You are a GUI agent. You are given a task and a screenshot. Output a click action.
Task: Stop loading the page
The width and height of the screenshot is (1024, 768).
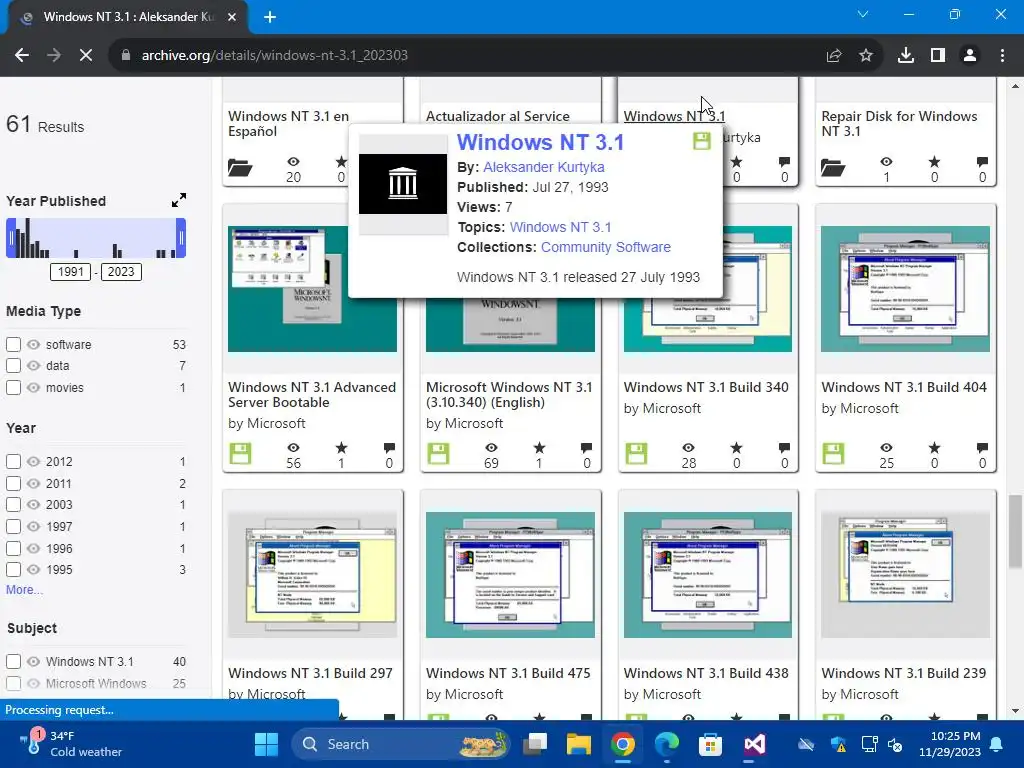(x=86, y=56)
